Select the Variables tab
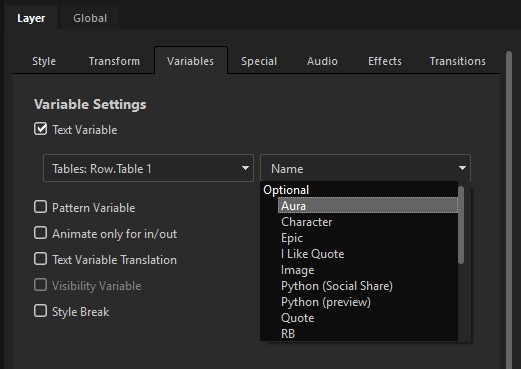This screenshot has height=369, width=521. [191, 61]
